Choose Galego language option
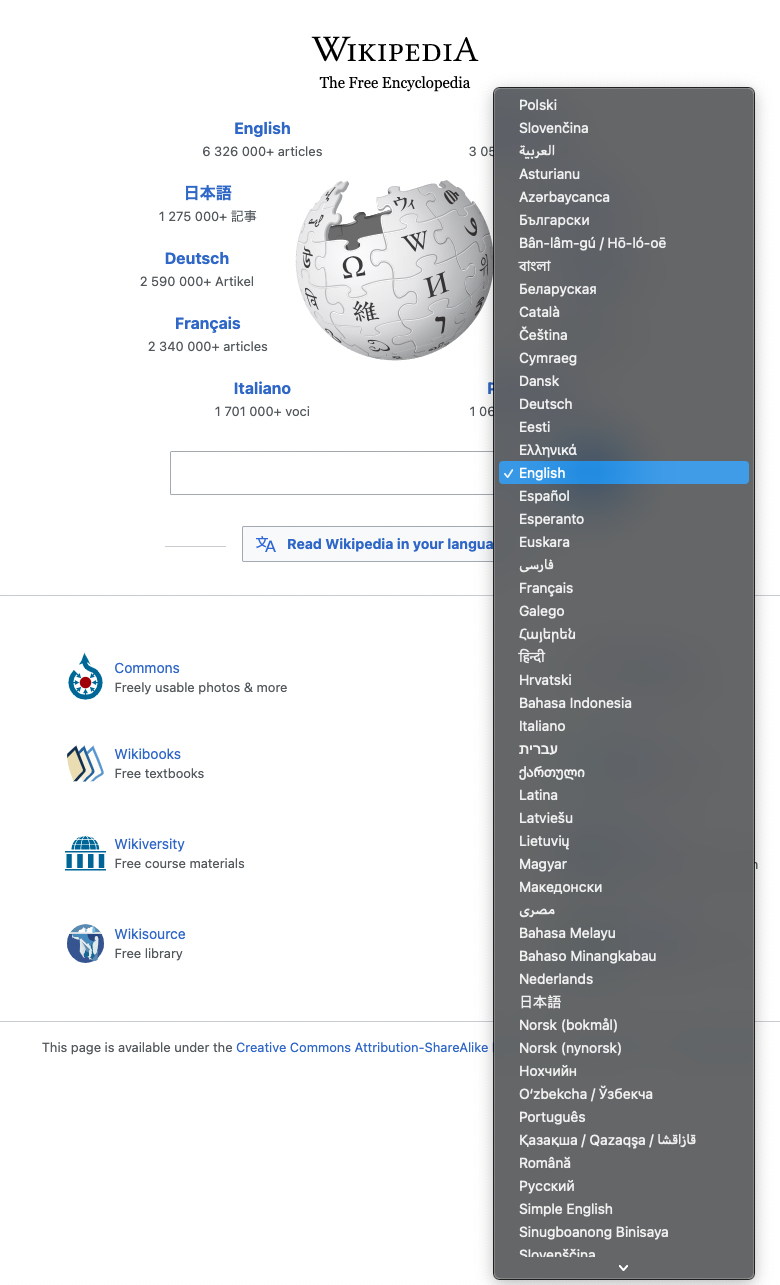 tap(624, 611)
